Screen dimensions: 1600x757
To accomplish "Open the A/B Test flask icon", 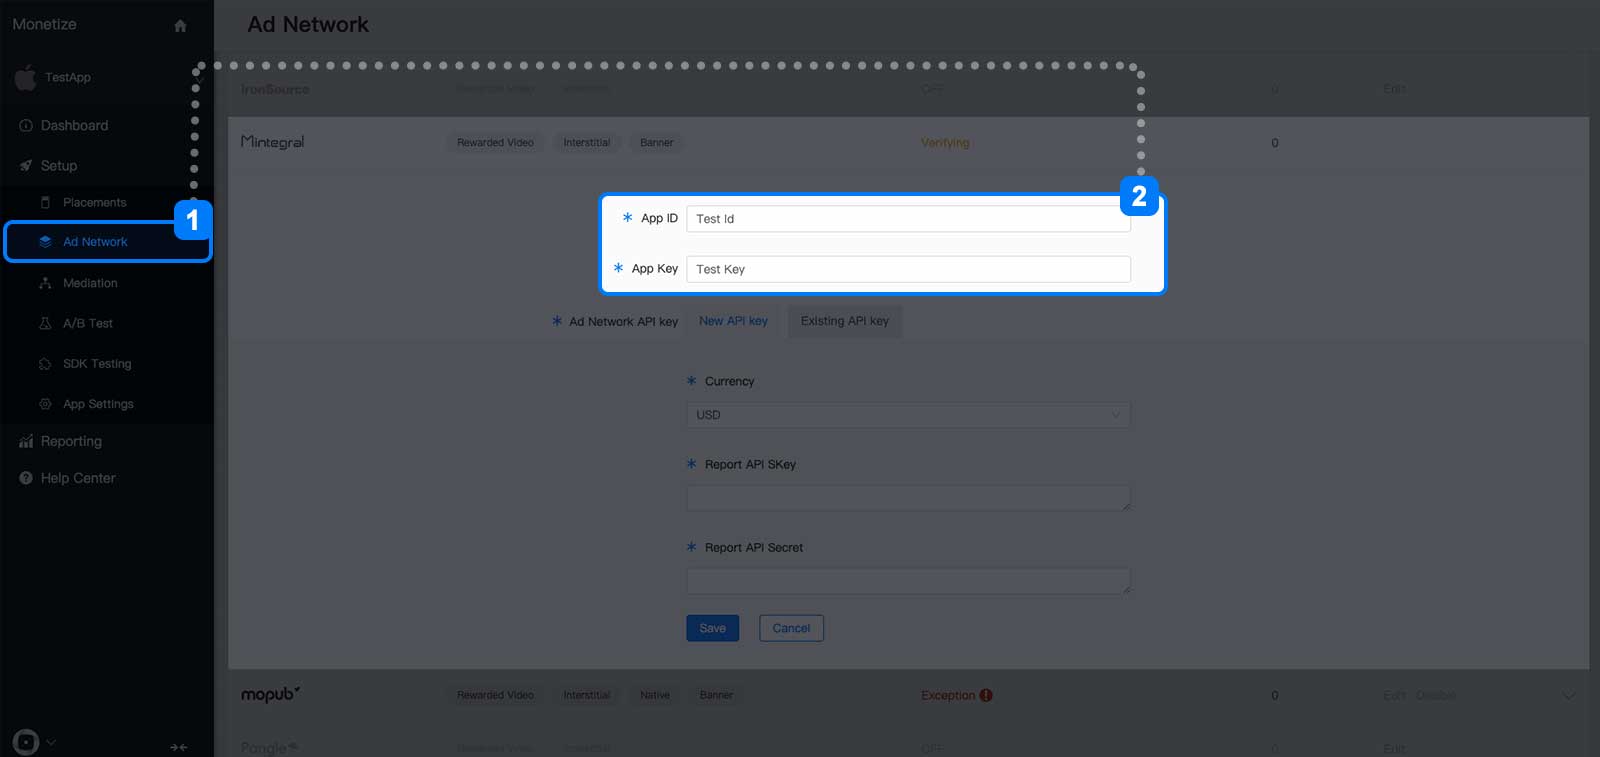I will pyautogui.click(x=45, y=324).
